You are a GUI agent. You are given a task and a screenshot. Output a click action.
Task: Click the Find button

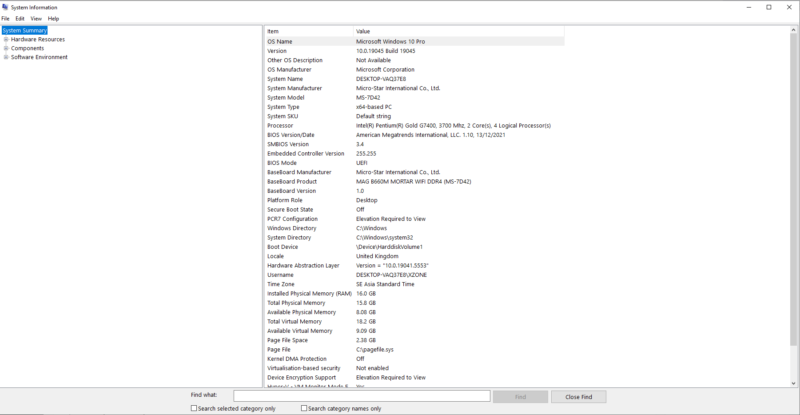[520, 397]
